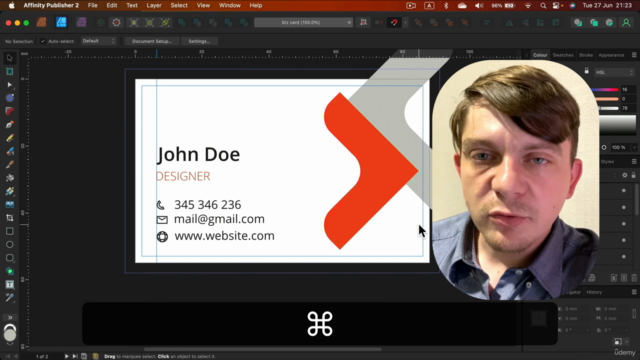Click the fill colour circle in toolbar
The width and height of the screenshot is (640, 360).
[x=10, y=335]
